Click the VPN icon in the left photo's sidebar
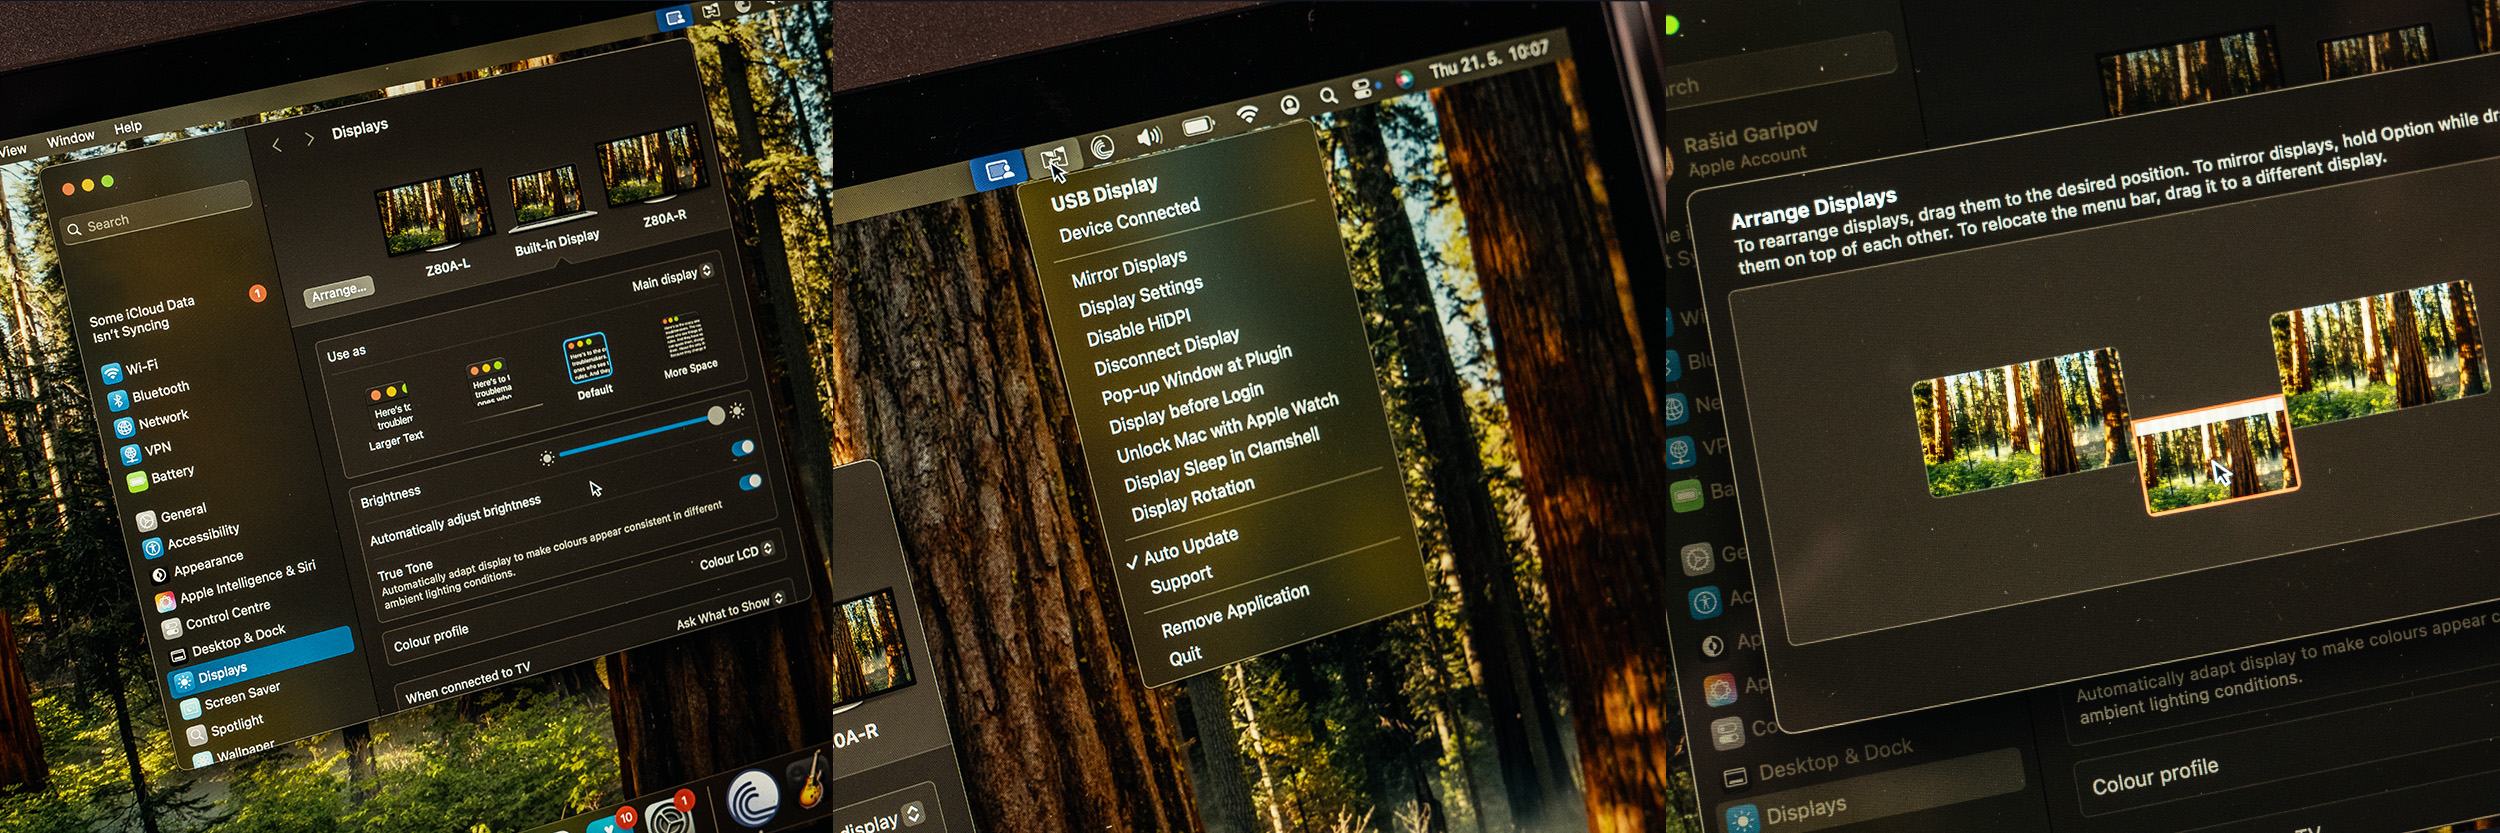Image resolution: width=2500 pixels, height=833 pixels. 130,454
